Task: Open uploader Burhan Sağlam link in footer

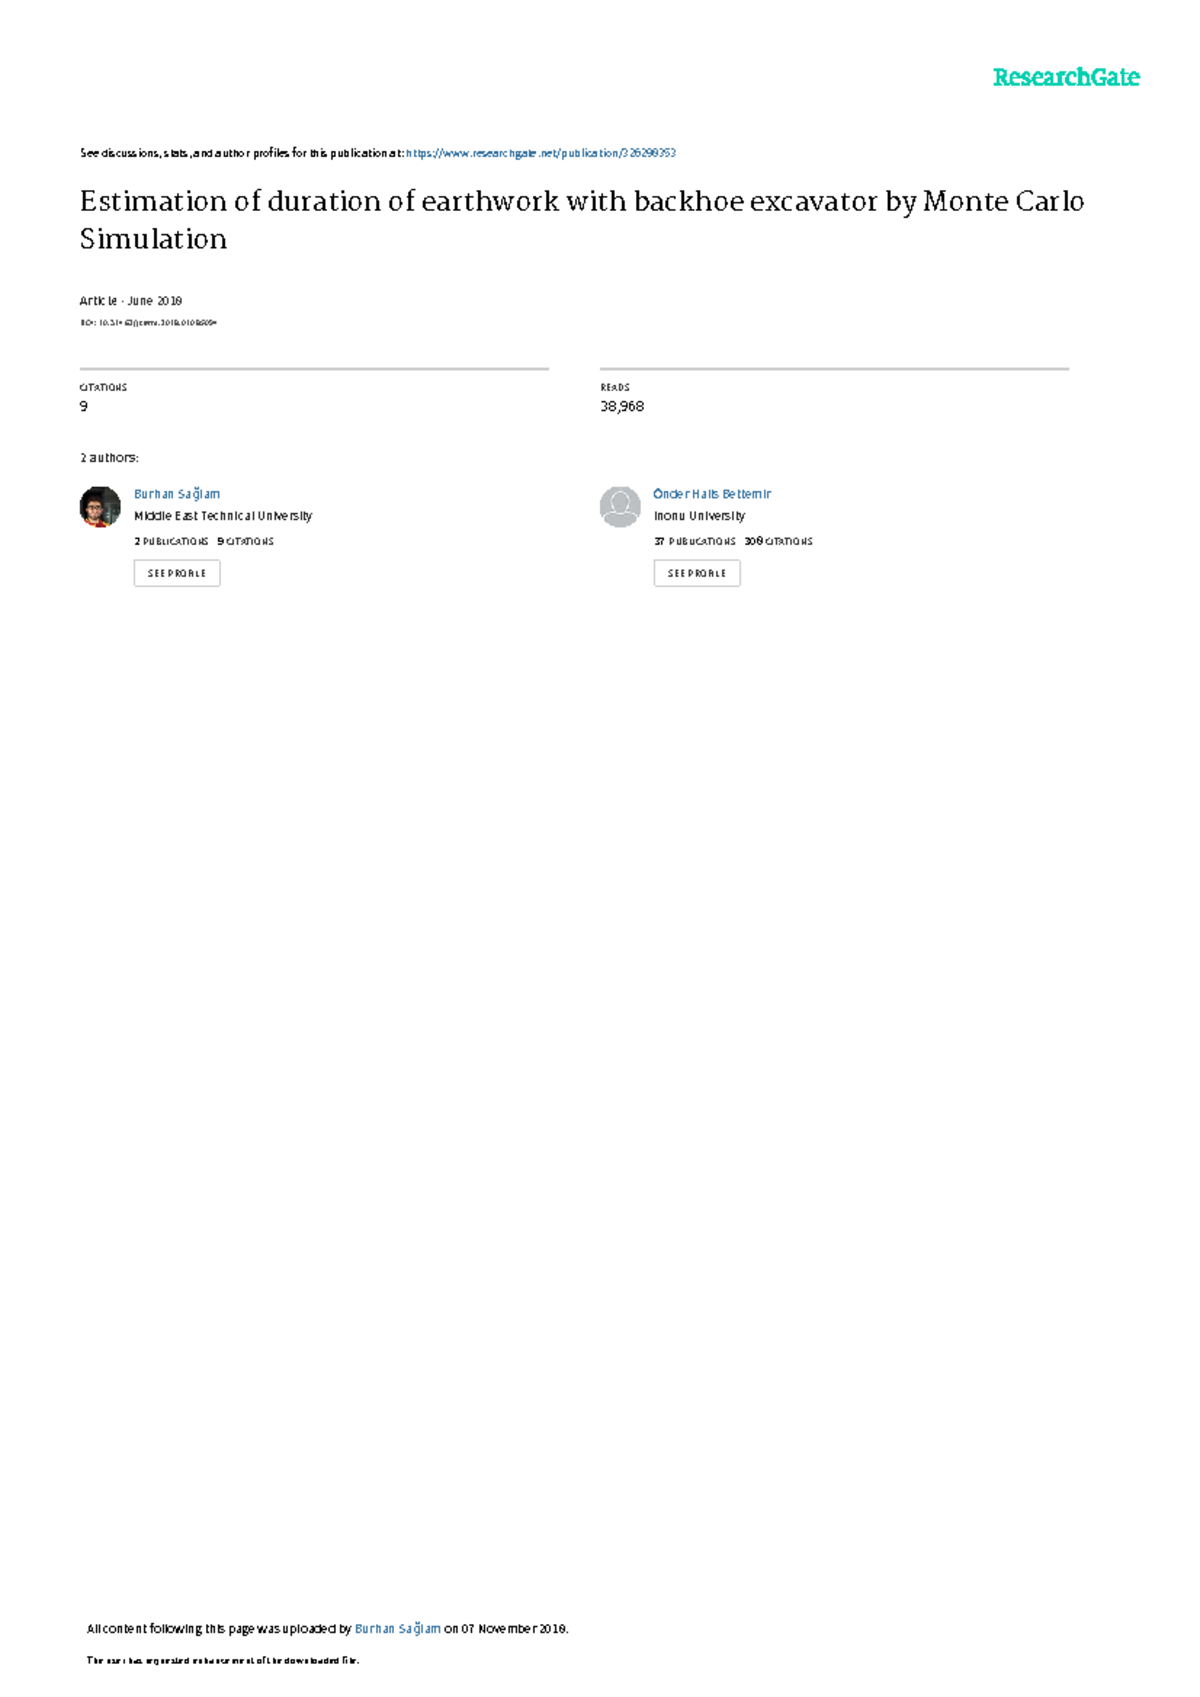Action: (398, 1629)
